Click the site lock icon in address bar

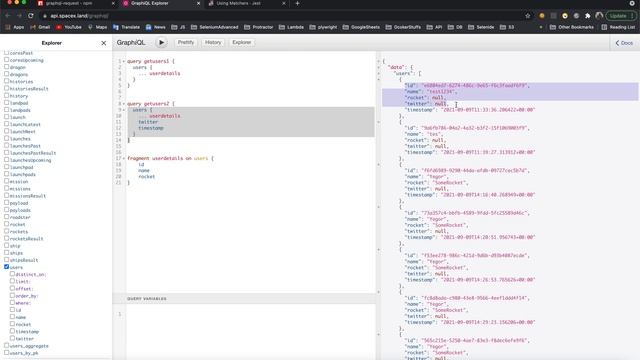pos(44,16)
